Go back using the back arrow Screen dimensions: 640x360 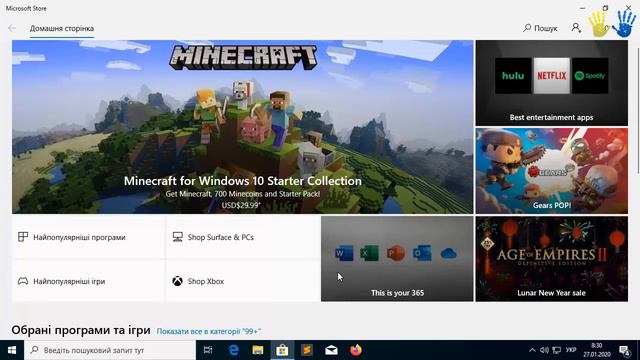(x=12, y=28)
